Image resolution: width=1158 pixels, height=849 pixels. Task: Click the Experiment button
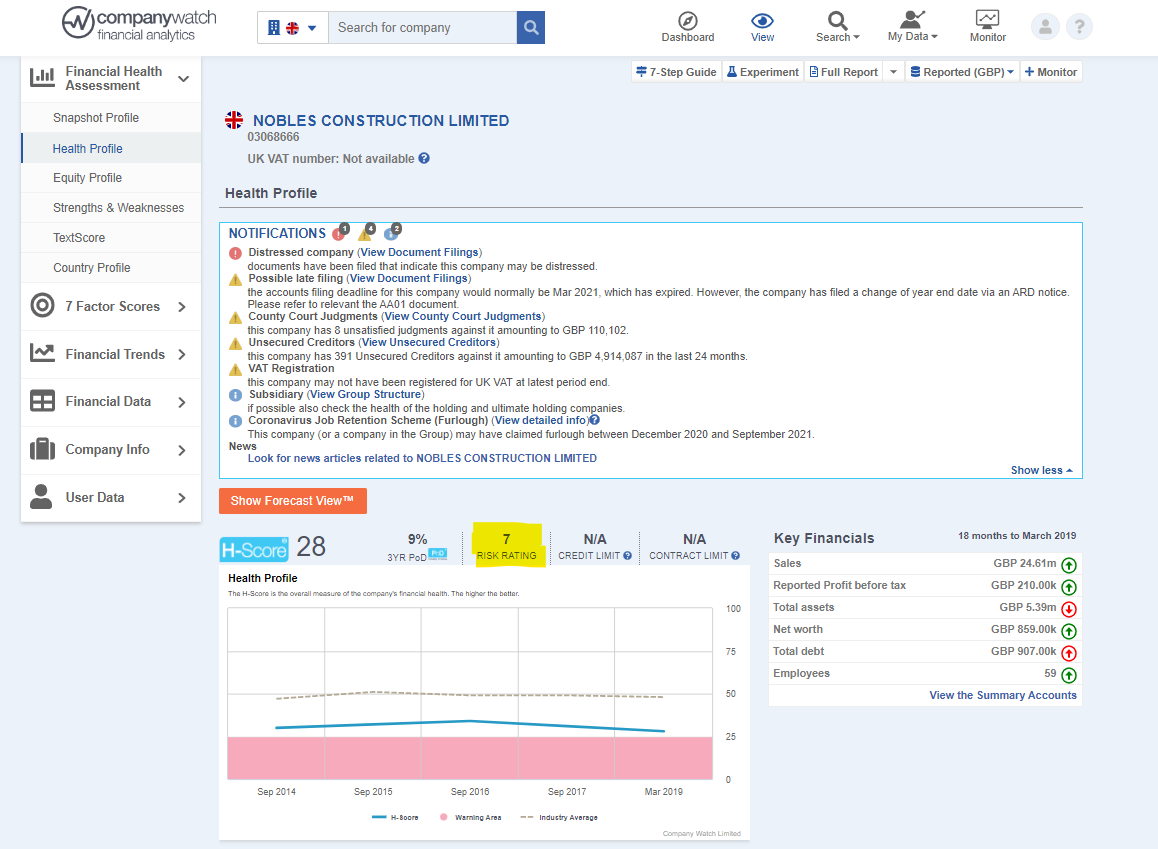(x=762, y=72)
